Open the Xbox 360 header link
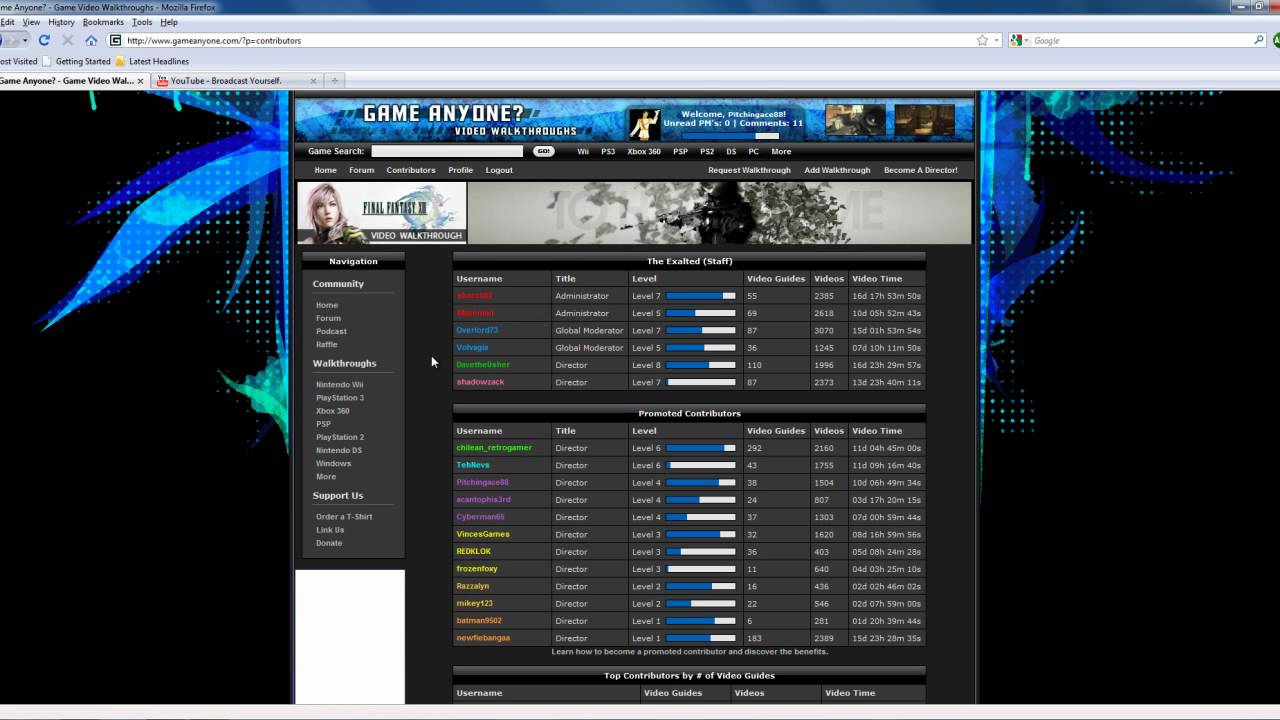The height and width of the screenshot is (720, 1280). coord(644,152)
